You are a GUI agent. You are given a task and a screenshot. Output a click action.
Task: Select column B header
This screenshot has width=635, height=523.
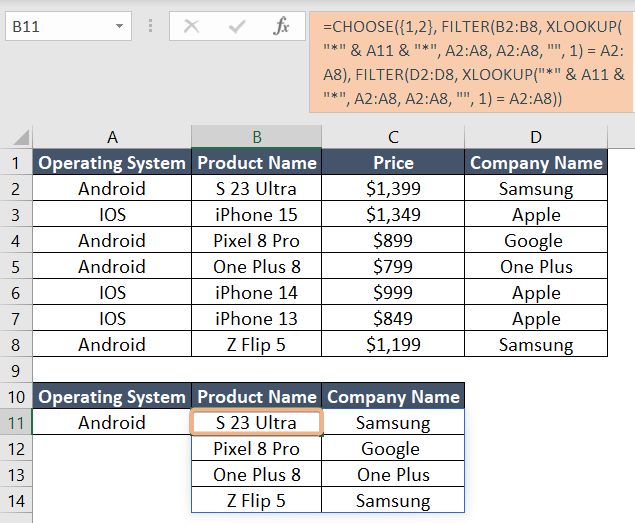[256, 137]
